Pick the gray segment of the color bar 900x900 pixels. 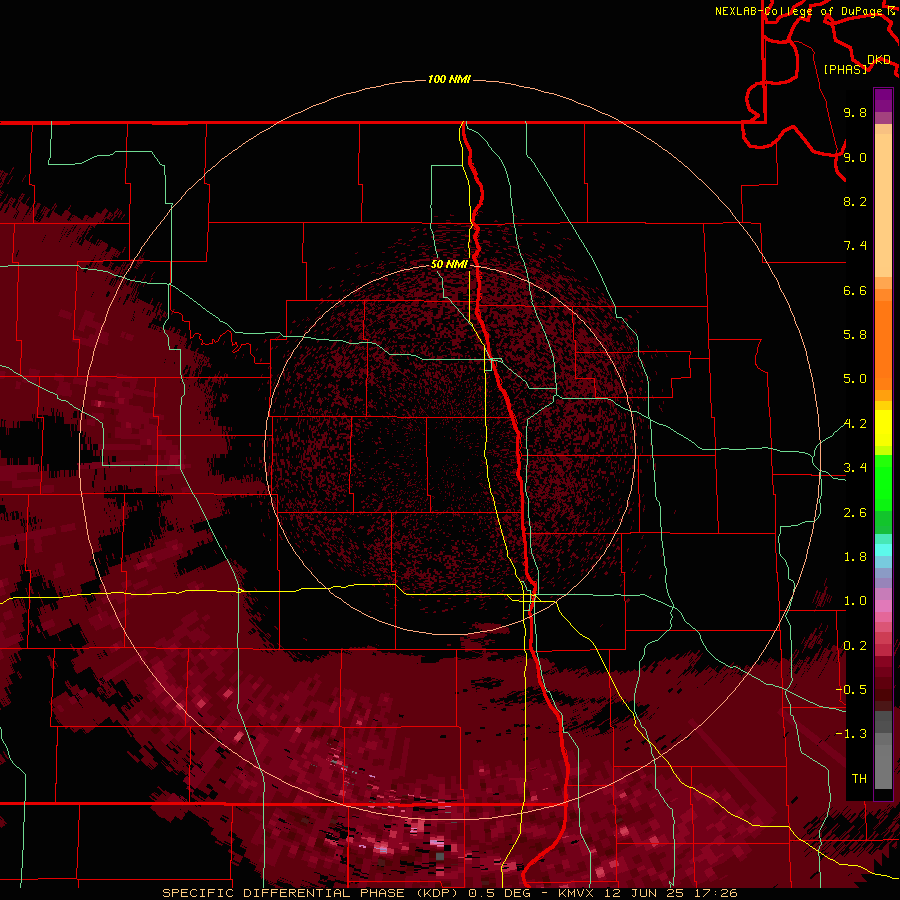click(x=883, y=761)
